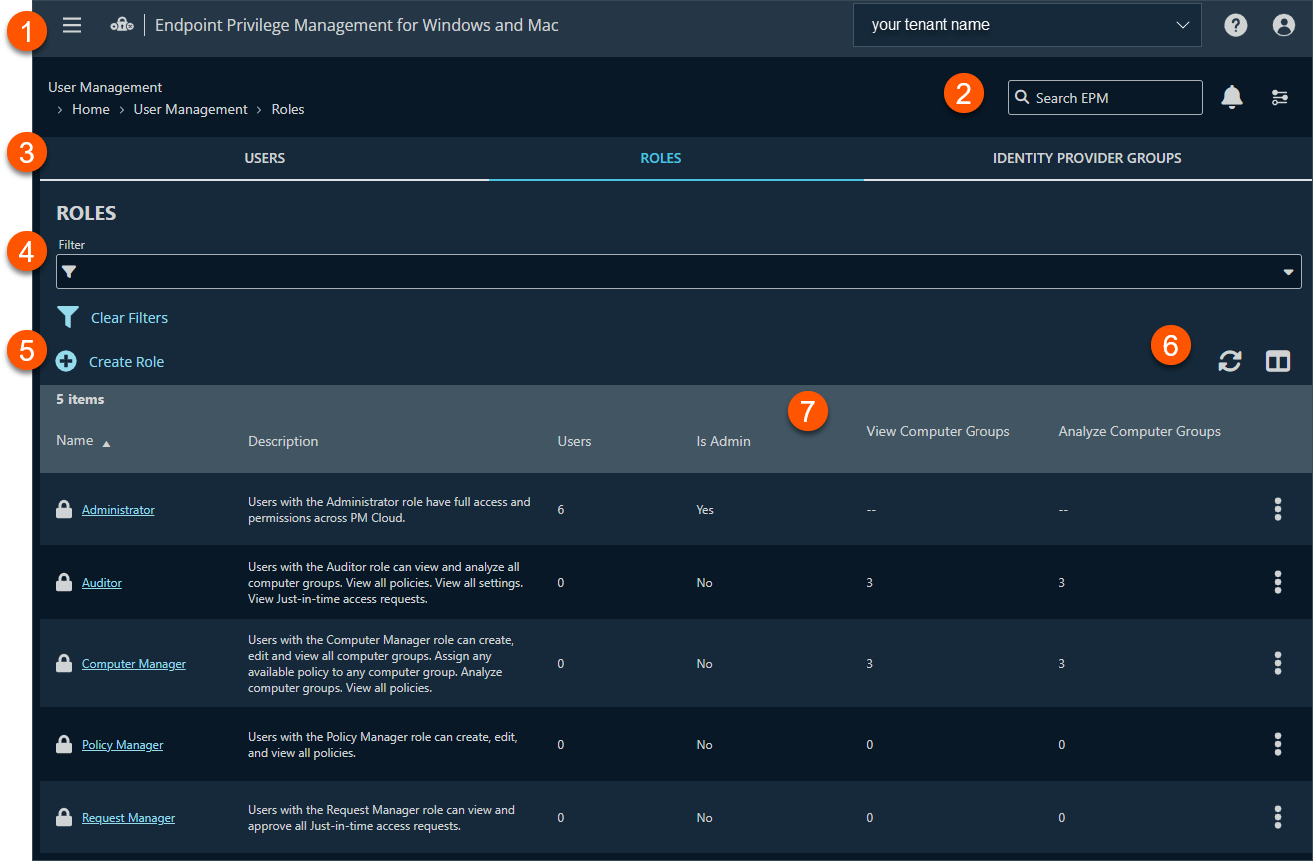Open the column chooser icon
The width and height of the screenshot is (1313, 861).
1278,361
